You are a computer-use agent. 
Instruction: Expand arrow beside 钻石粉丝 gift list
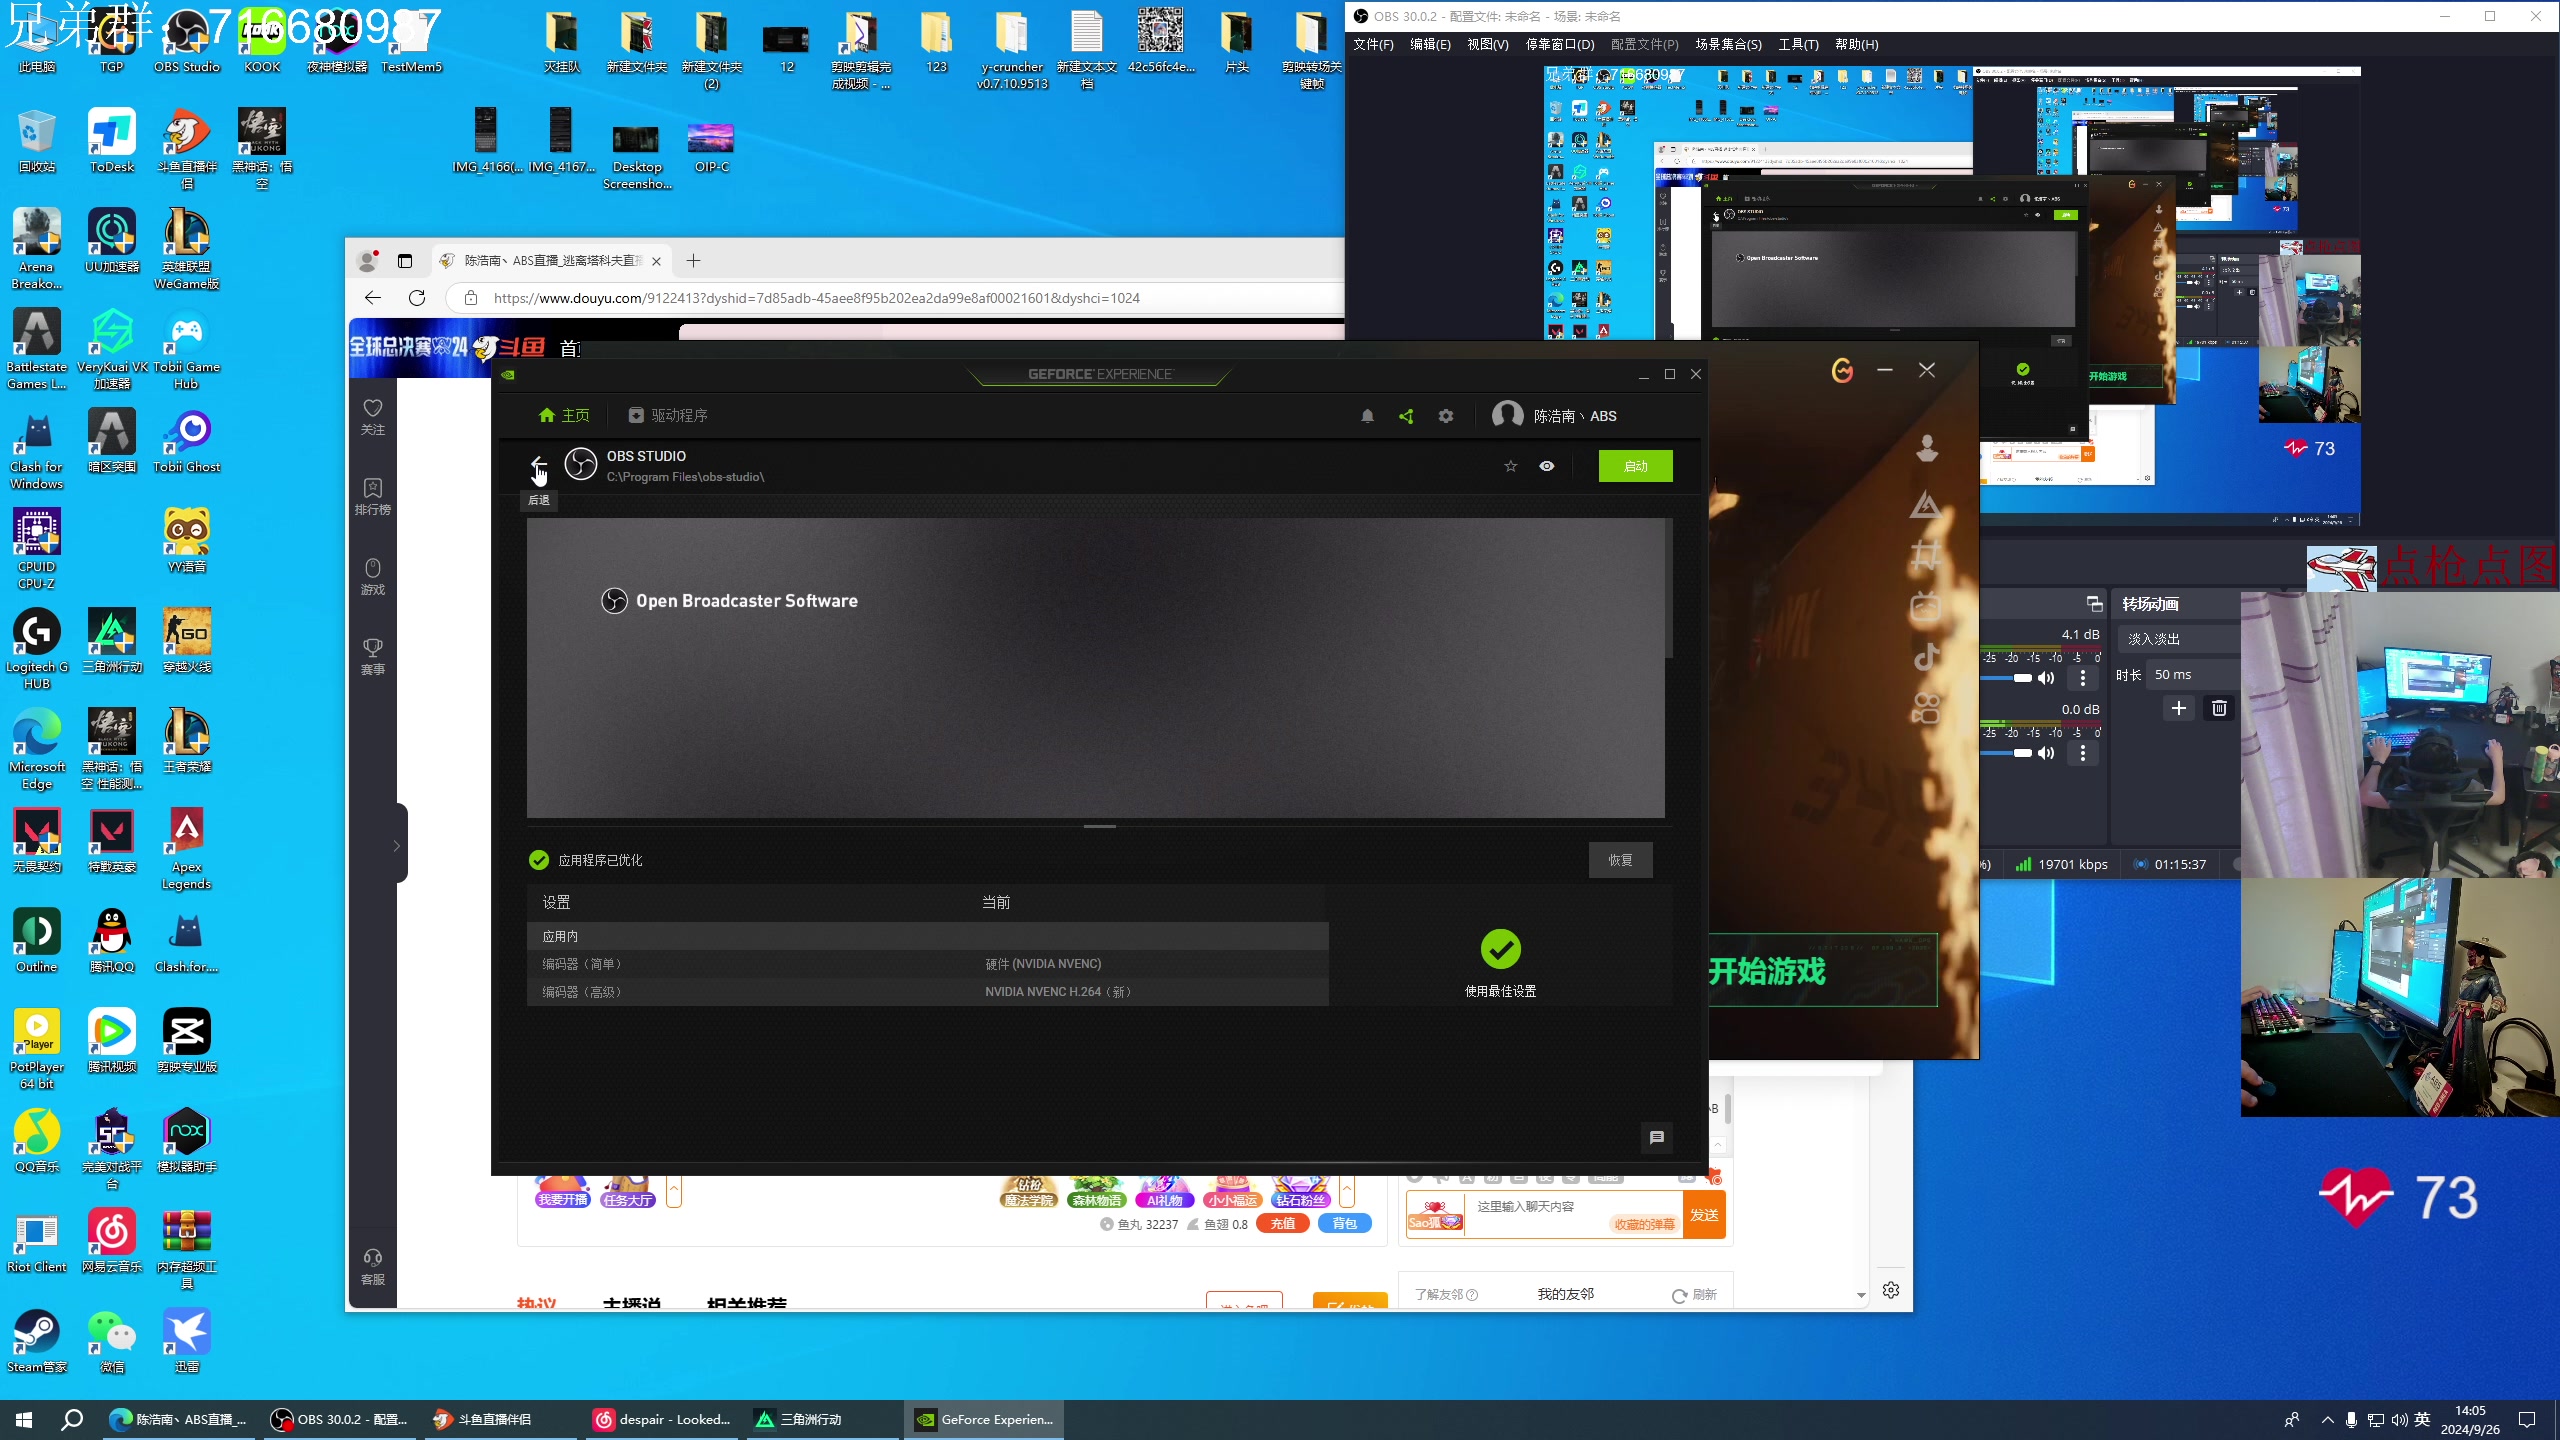click(1347, 1192)
